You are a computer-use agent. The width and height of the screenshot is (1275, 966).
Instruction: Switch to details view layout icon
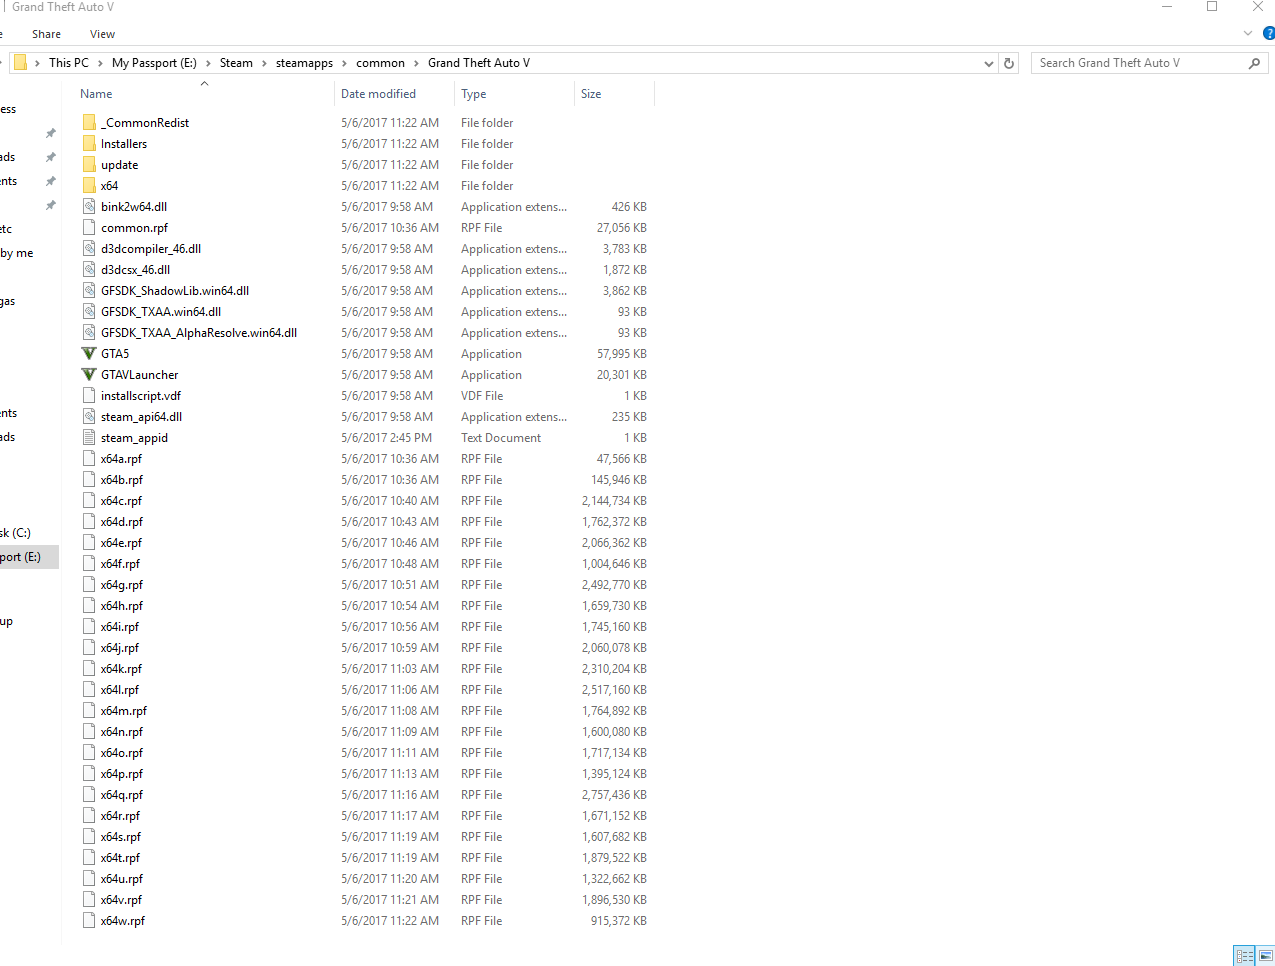1244,955
